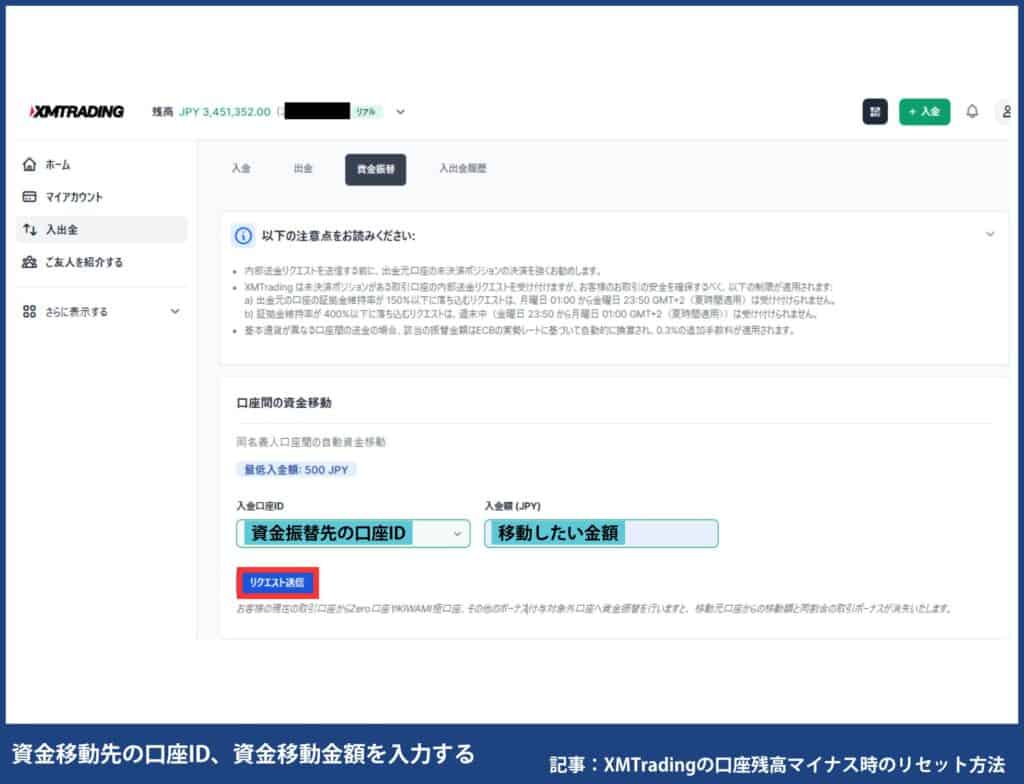1024x784 pixels.
Task: Switch to the 出金 tab
Action: pos(302,169)
